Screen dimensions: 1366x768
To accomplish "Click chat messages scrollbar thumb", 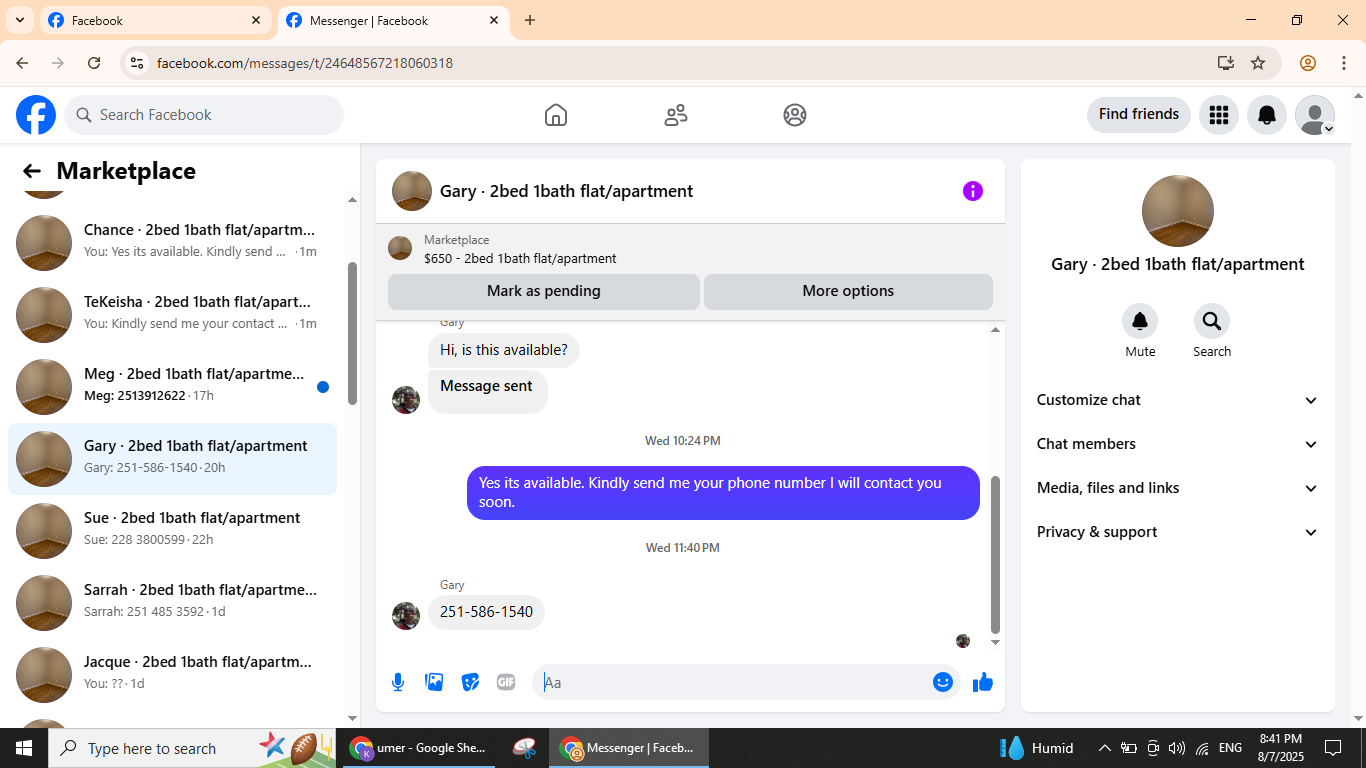I will pos(995,555).
